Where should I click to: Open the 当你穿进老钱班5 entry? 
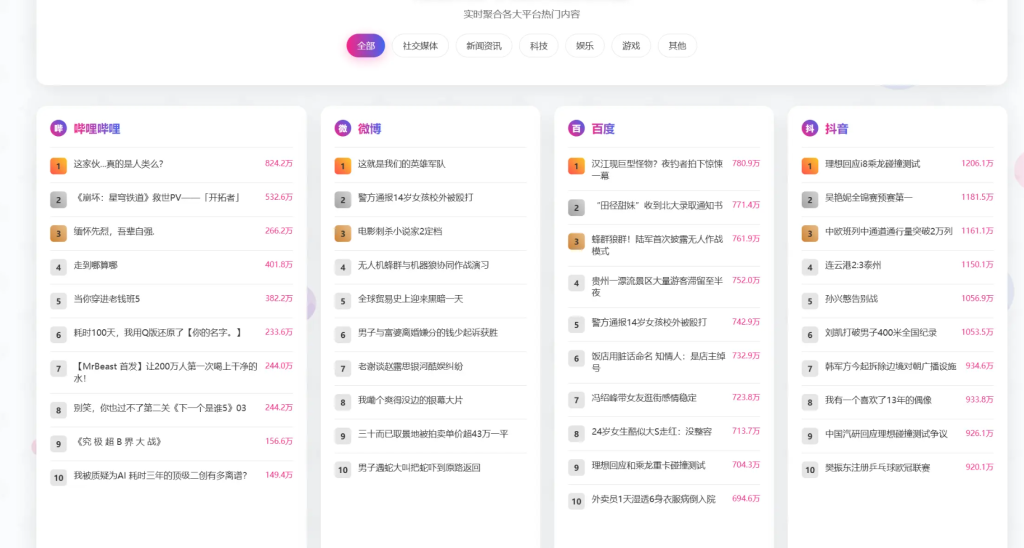[x=106, y=299]
